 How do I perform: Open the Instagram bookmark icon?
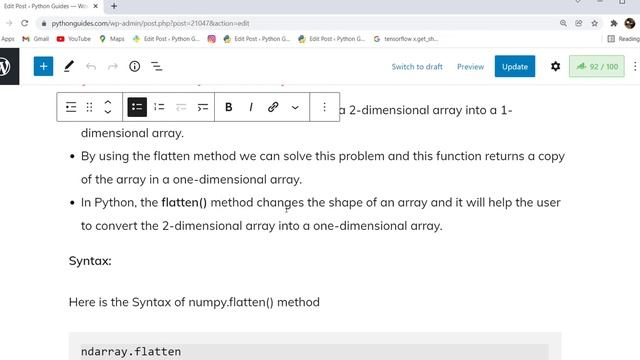click(211, 39)
